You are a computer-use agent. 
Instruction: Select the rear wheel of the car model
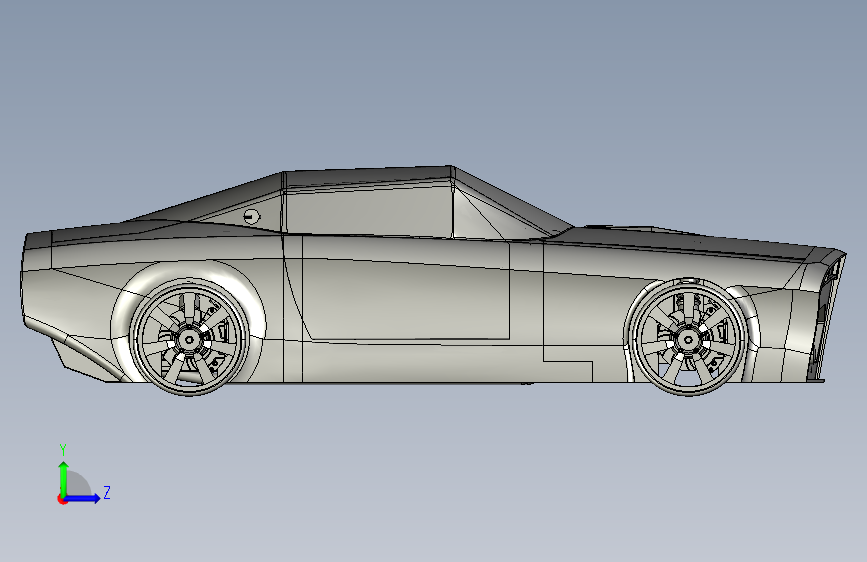click(189, 339)
